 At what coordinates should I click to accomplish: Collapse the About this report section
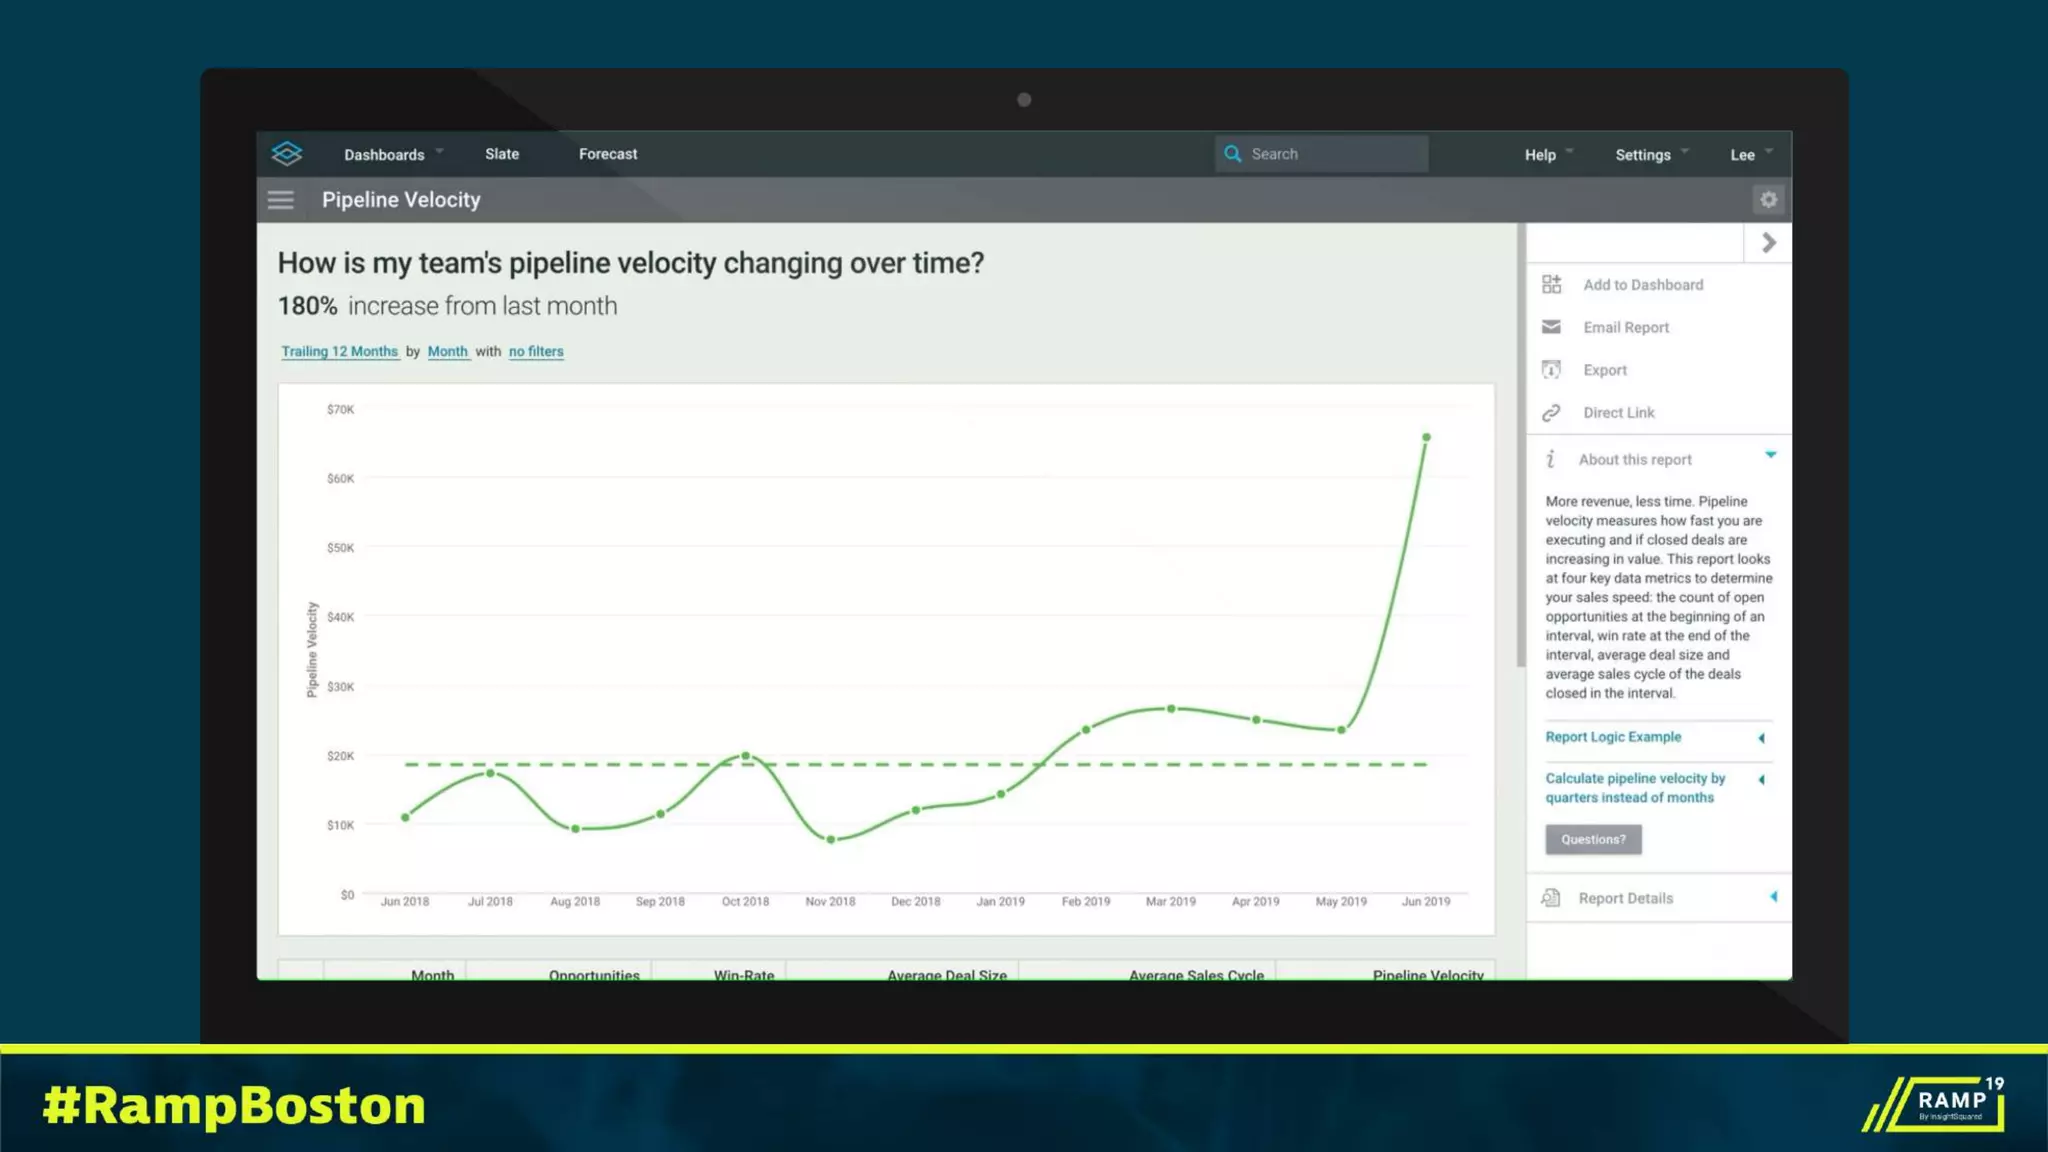[1770, 456]
